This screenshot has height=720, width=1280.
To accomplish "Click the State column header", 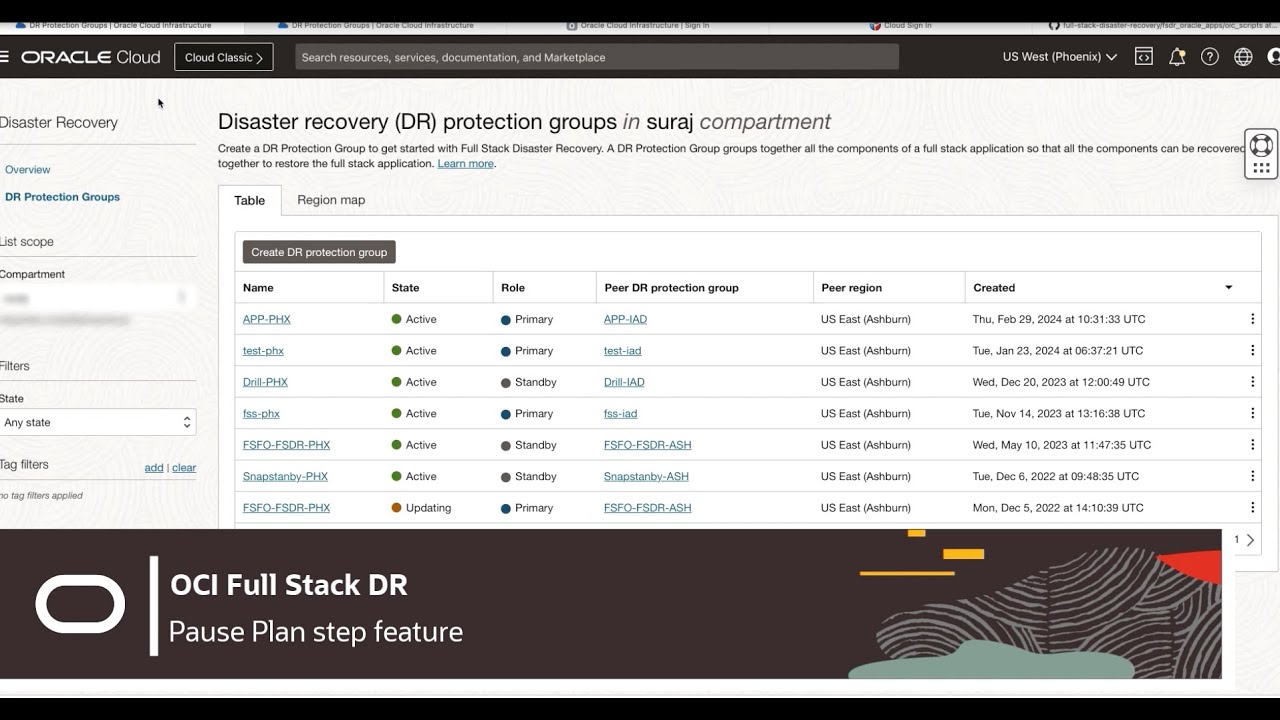I will coord(405,288).
